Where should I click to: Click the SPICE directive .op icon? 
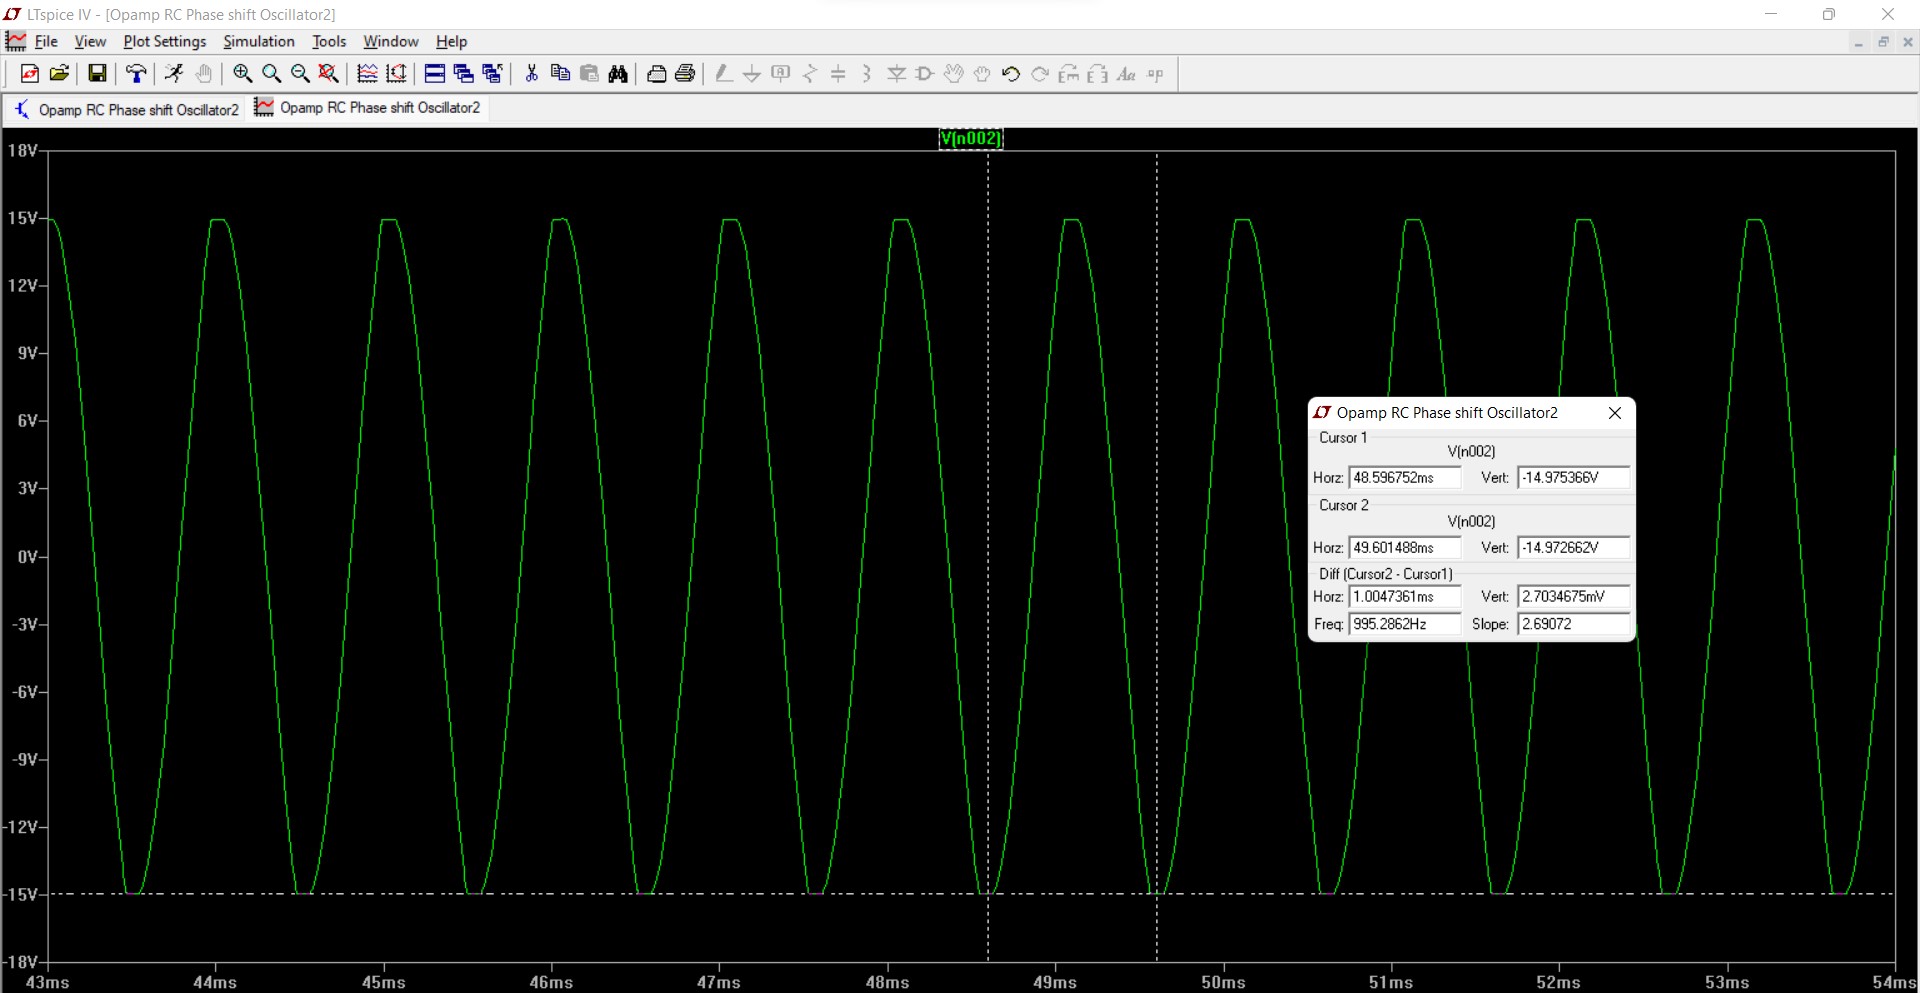(1155, 73)
